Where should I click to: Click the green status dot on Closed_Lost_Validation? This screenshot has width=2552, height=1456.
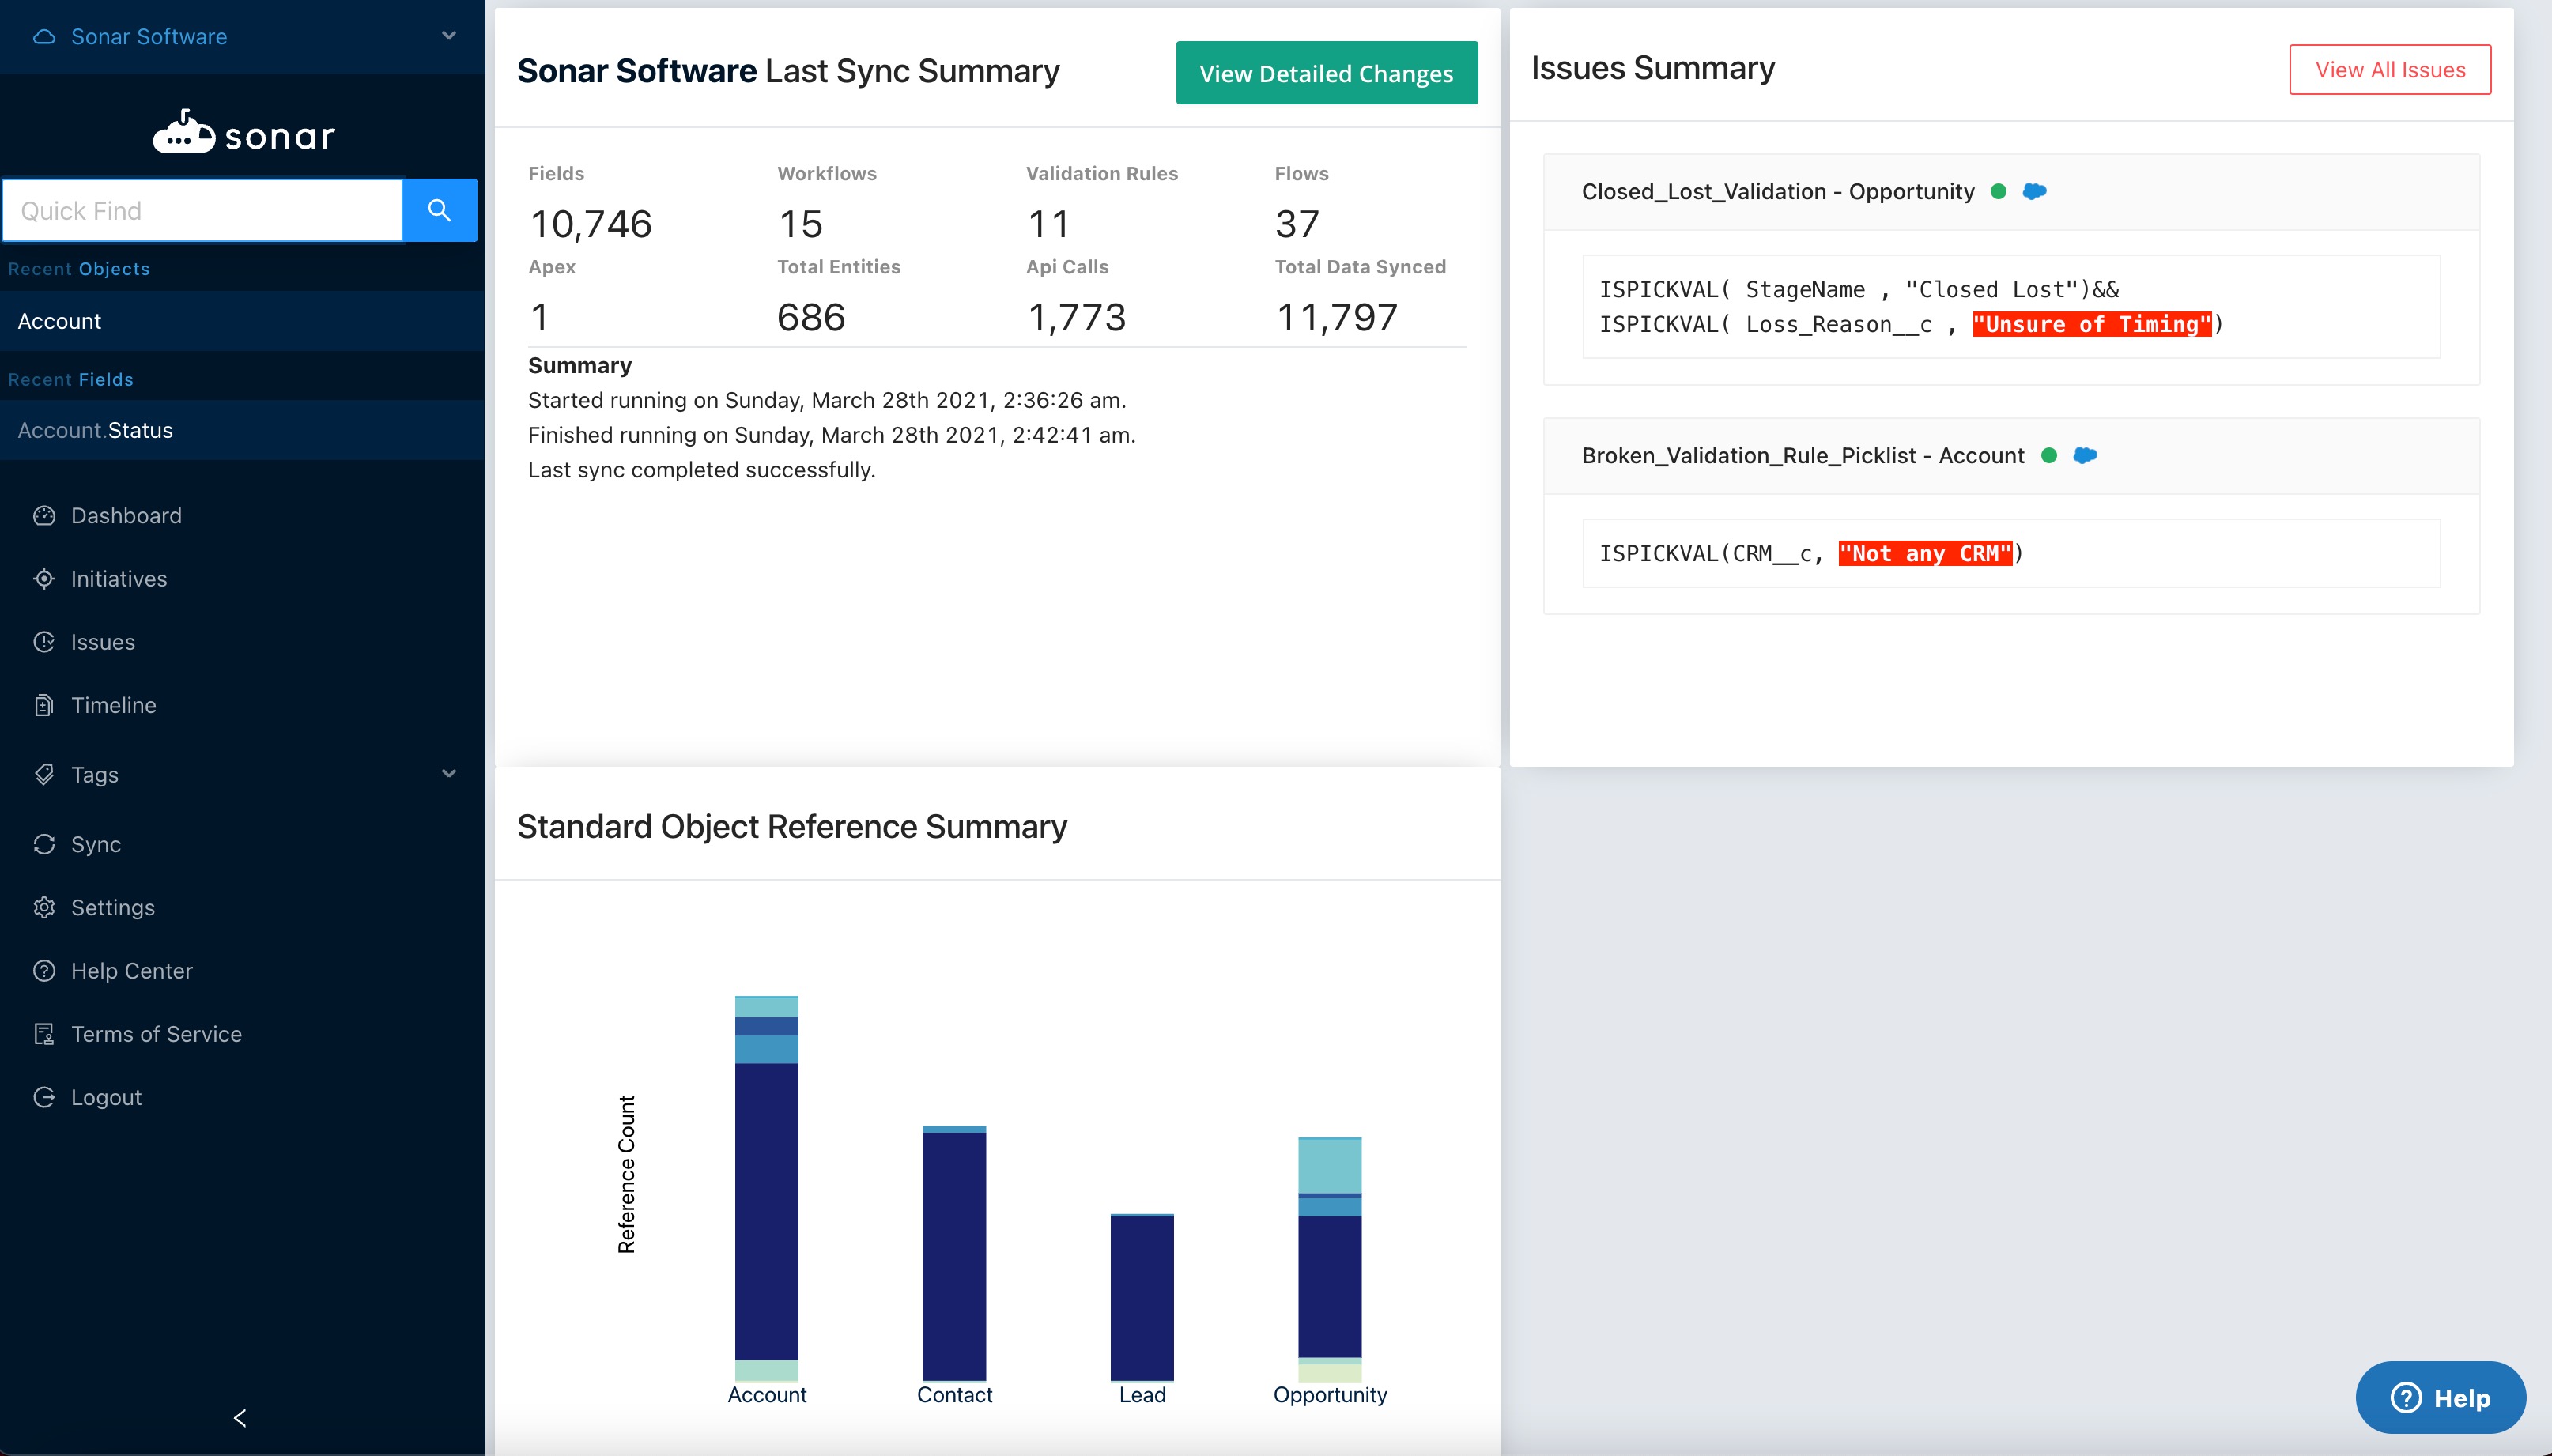[x=1998, y=191]
